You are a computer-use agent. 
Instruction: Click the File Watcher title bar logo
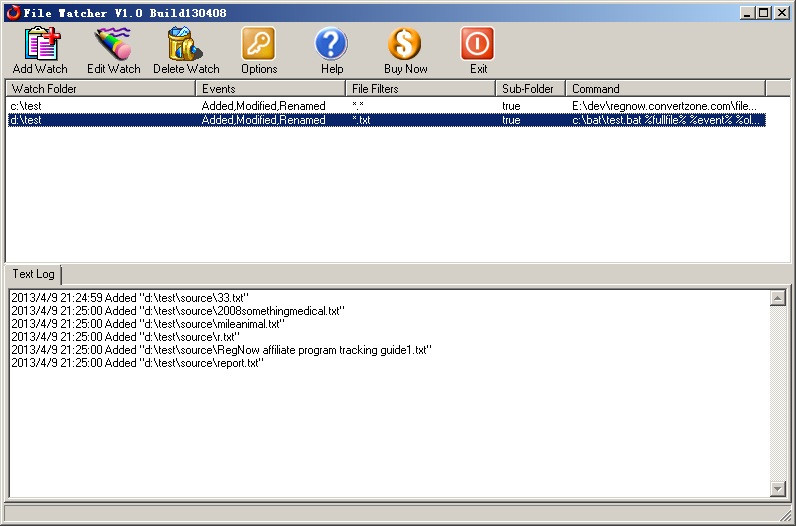coord(13,12)
